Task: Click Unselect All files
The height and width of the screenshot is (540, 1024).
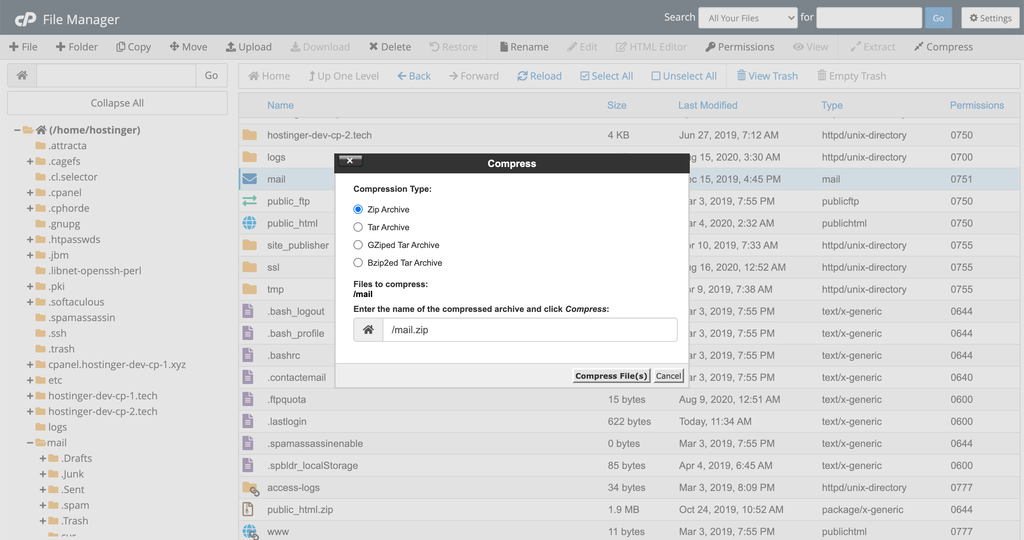Action: 684,76
